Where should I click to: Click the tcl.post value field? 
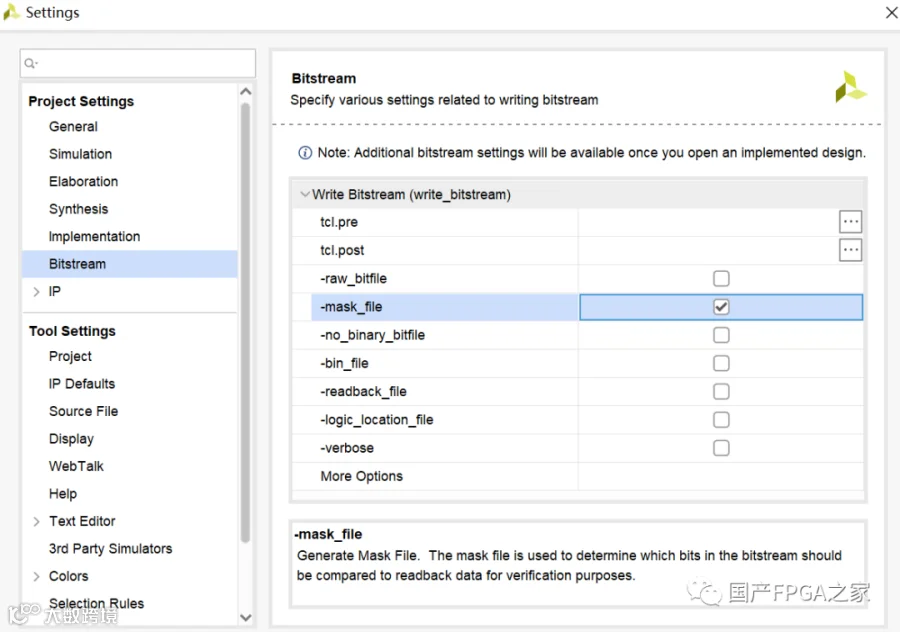(708, 250)
